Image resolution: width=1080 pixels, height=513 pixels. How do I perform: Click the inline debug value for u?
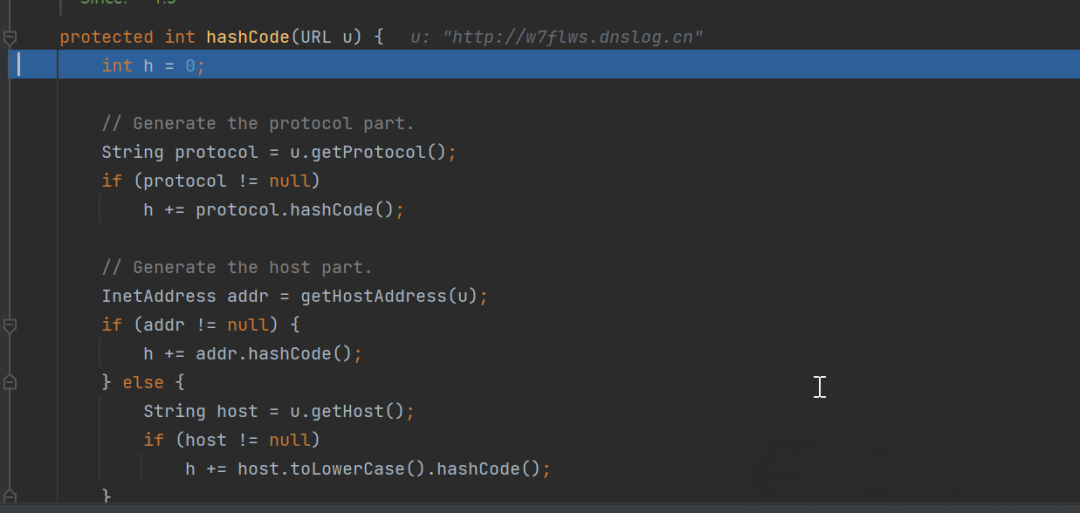pyautogui.click(x=557, y=37)
